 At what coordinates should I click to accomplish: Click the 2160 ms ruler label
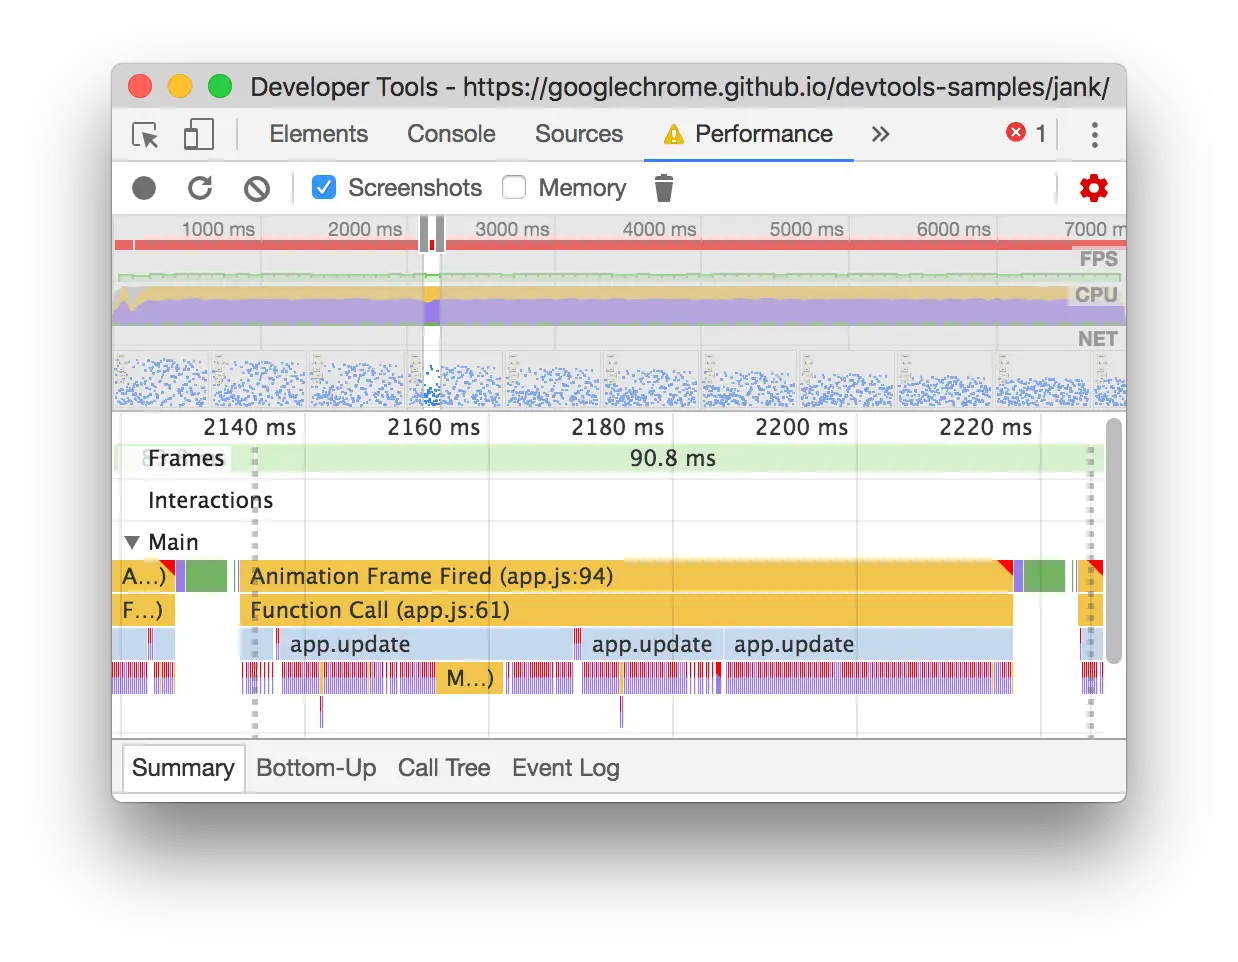[433, 427]
